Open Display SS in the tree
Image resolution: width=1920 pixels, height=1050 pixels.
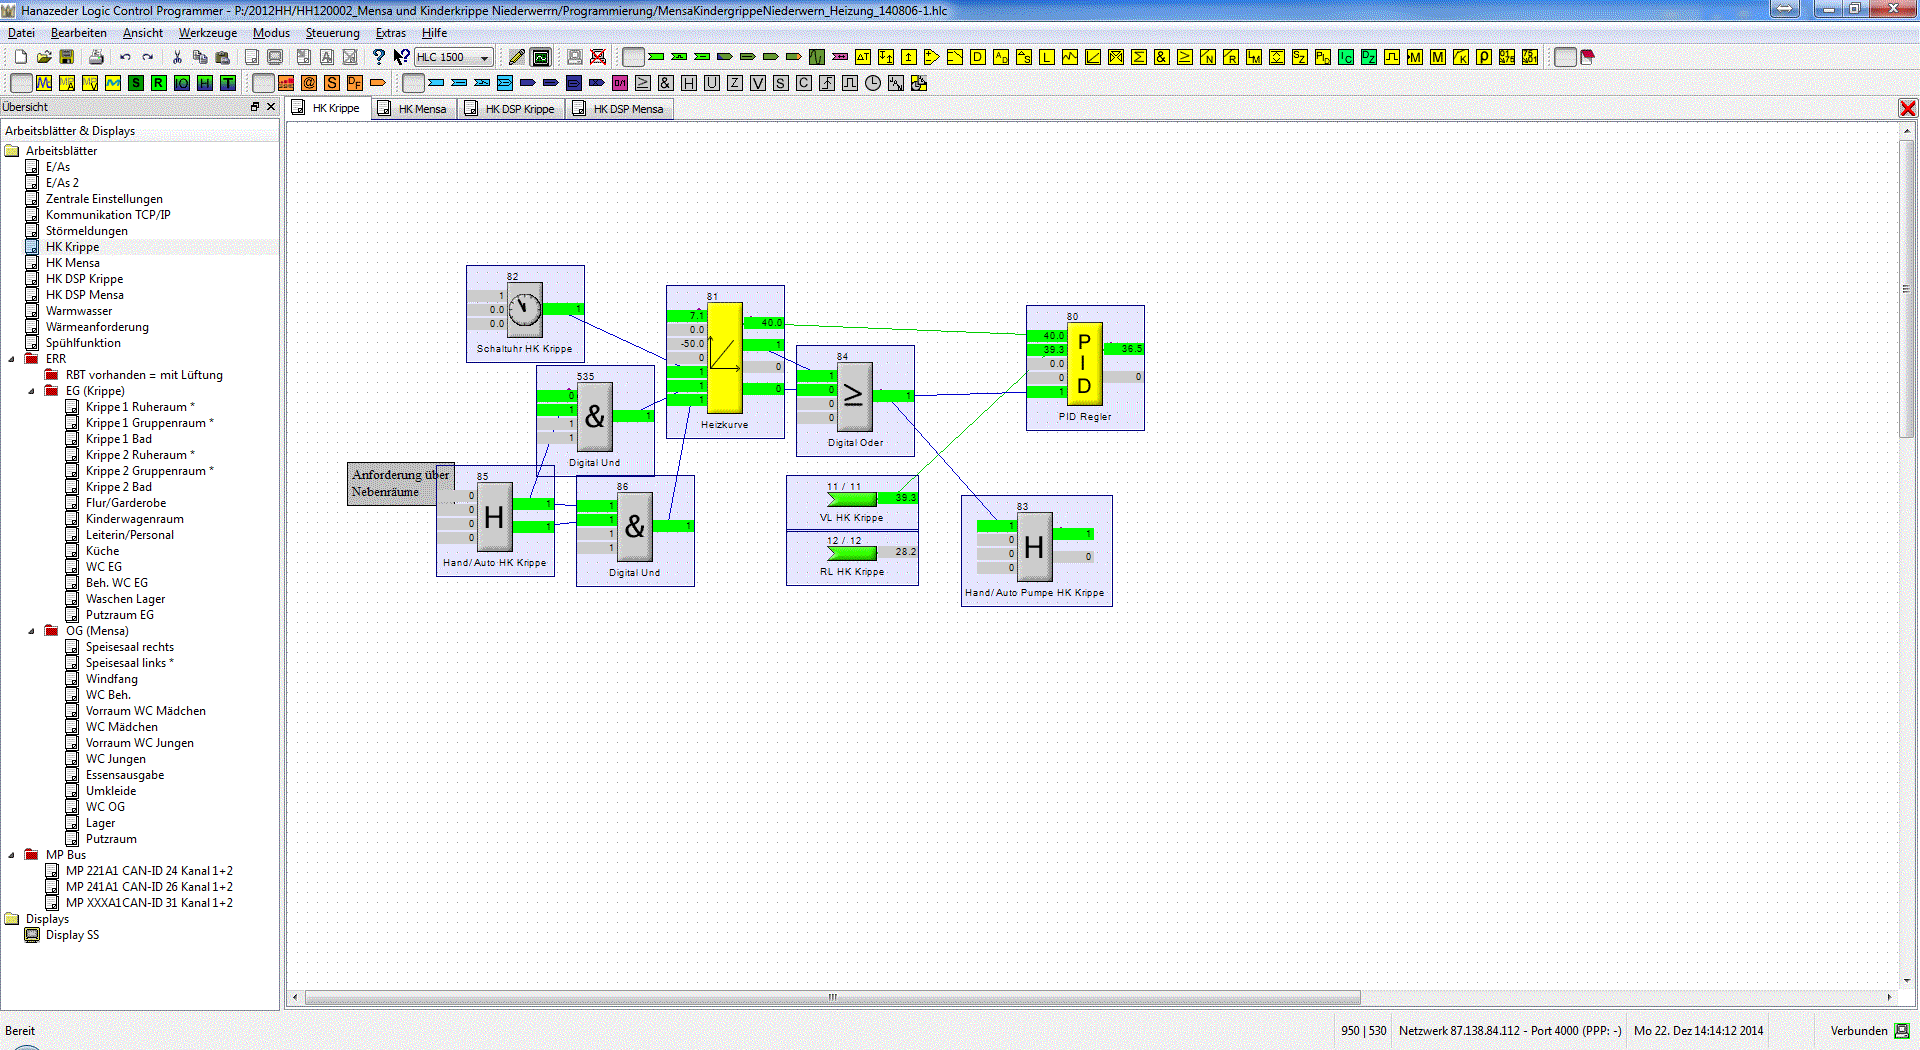72,935
